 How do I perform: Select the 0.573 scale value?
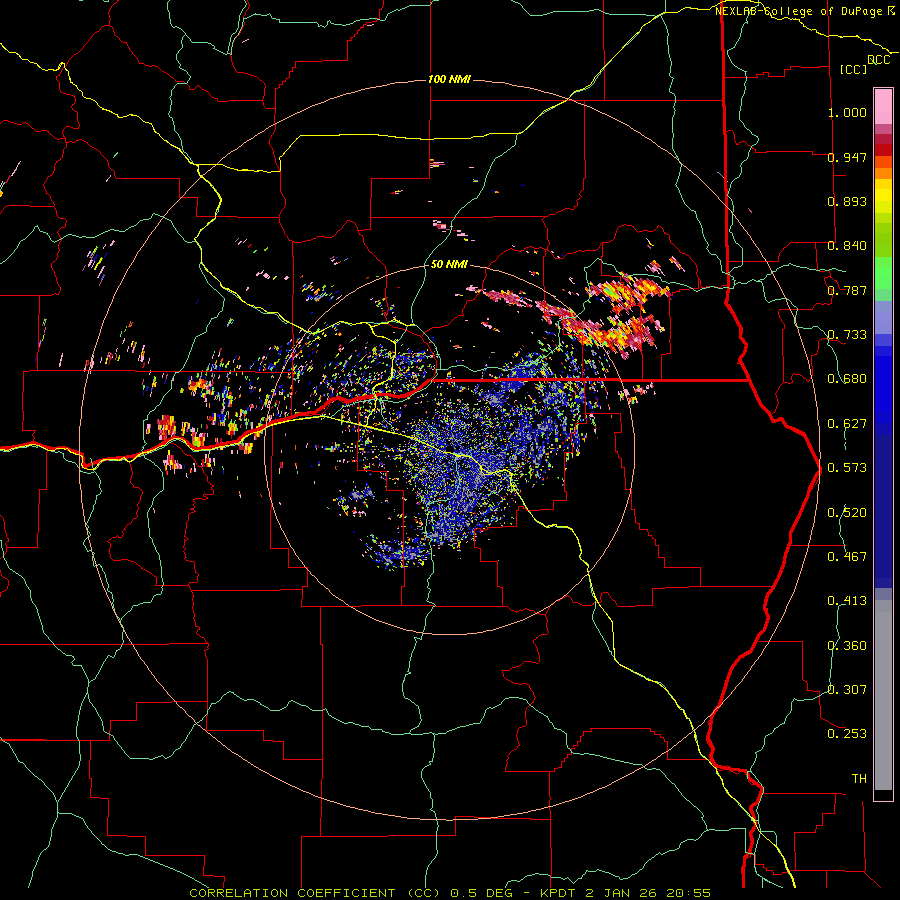click(847, 468)
